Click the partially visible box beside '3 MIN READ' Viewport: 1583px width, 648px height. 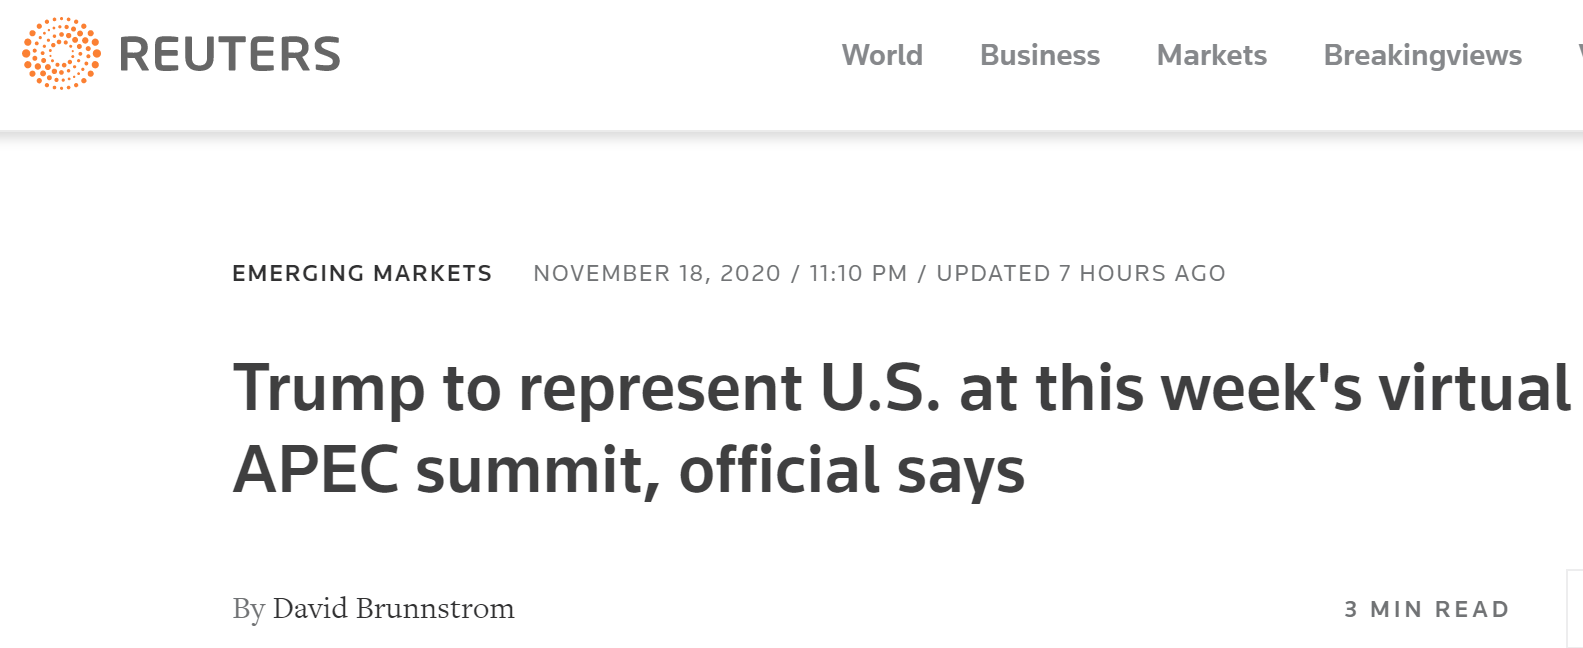(x=1574, y=608)
